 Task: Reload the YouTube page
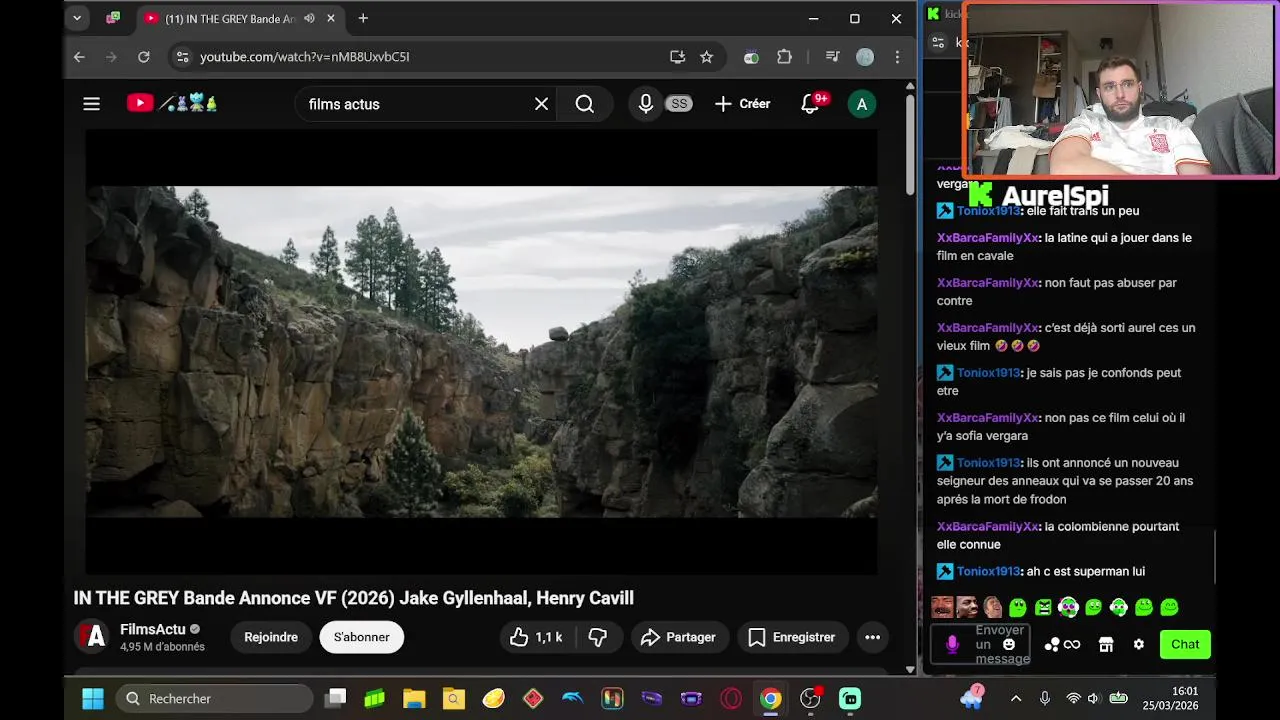143,57
